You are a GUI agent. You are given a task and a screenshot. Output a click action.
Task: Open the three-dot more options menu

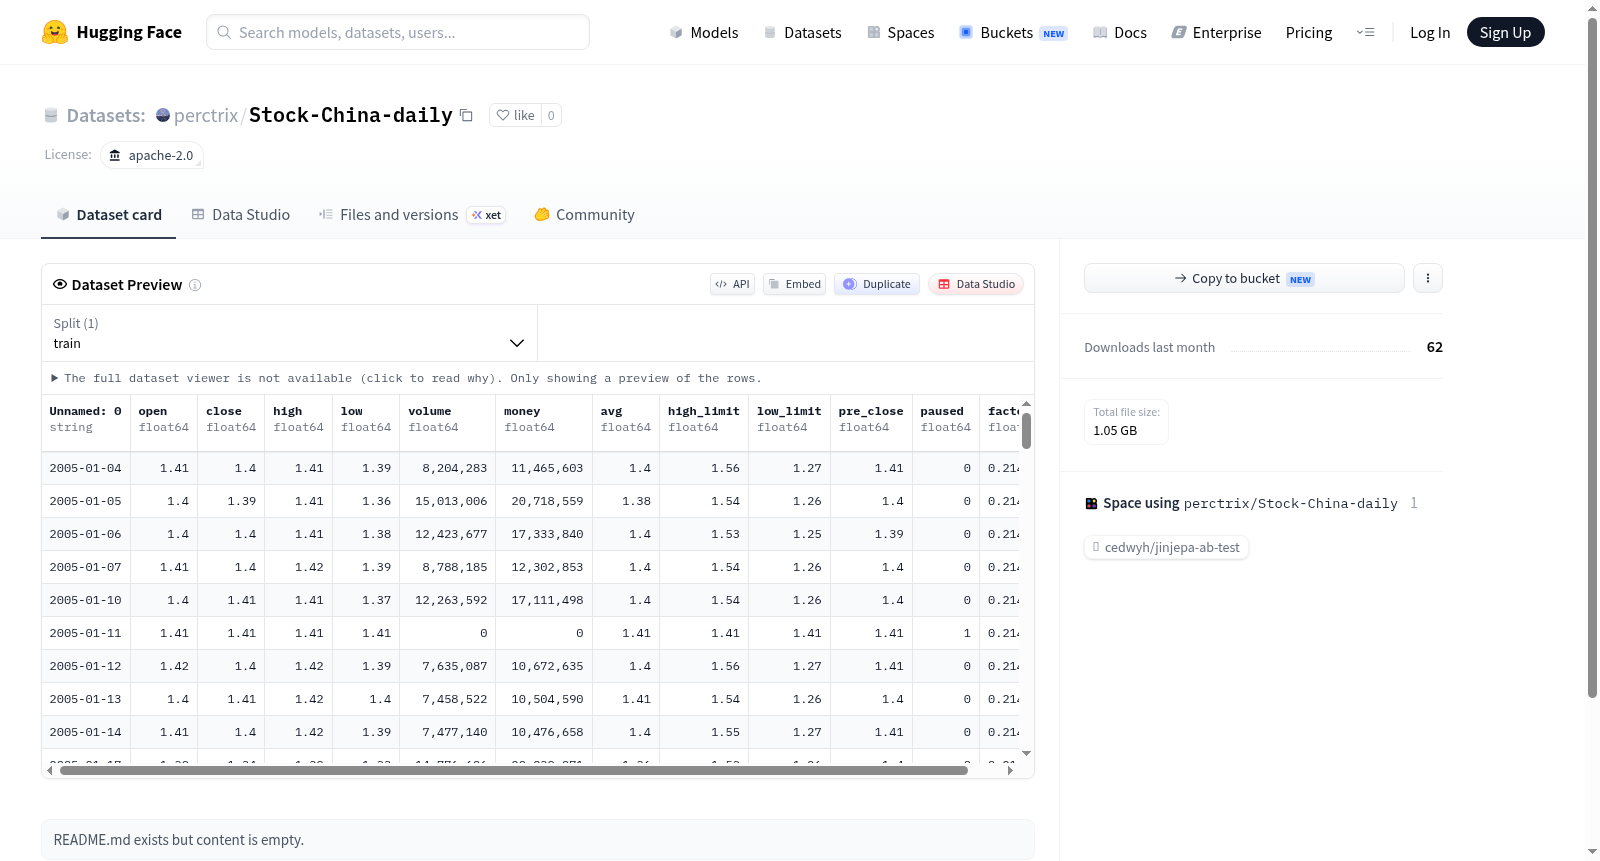(x=1428, y=278)
